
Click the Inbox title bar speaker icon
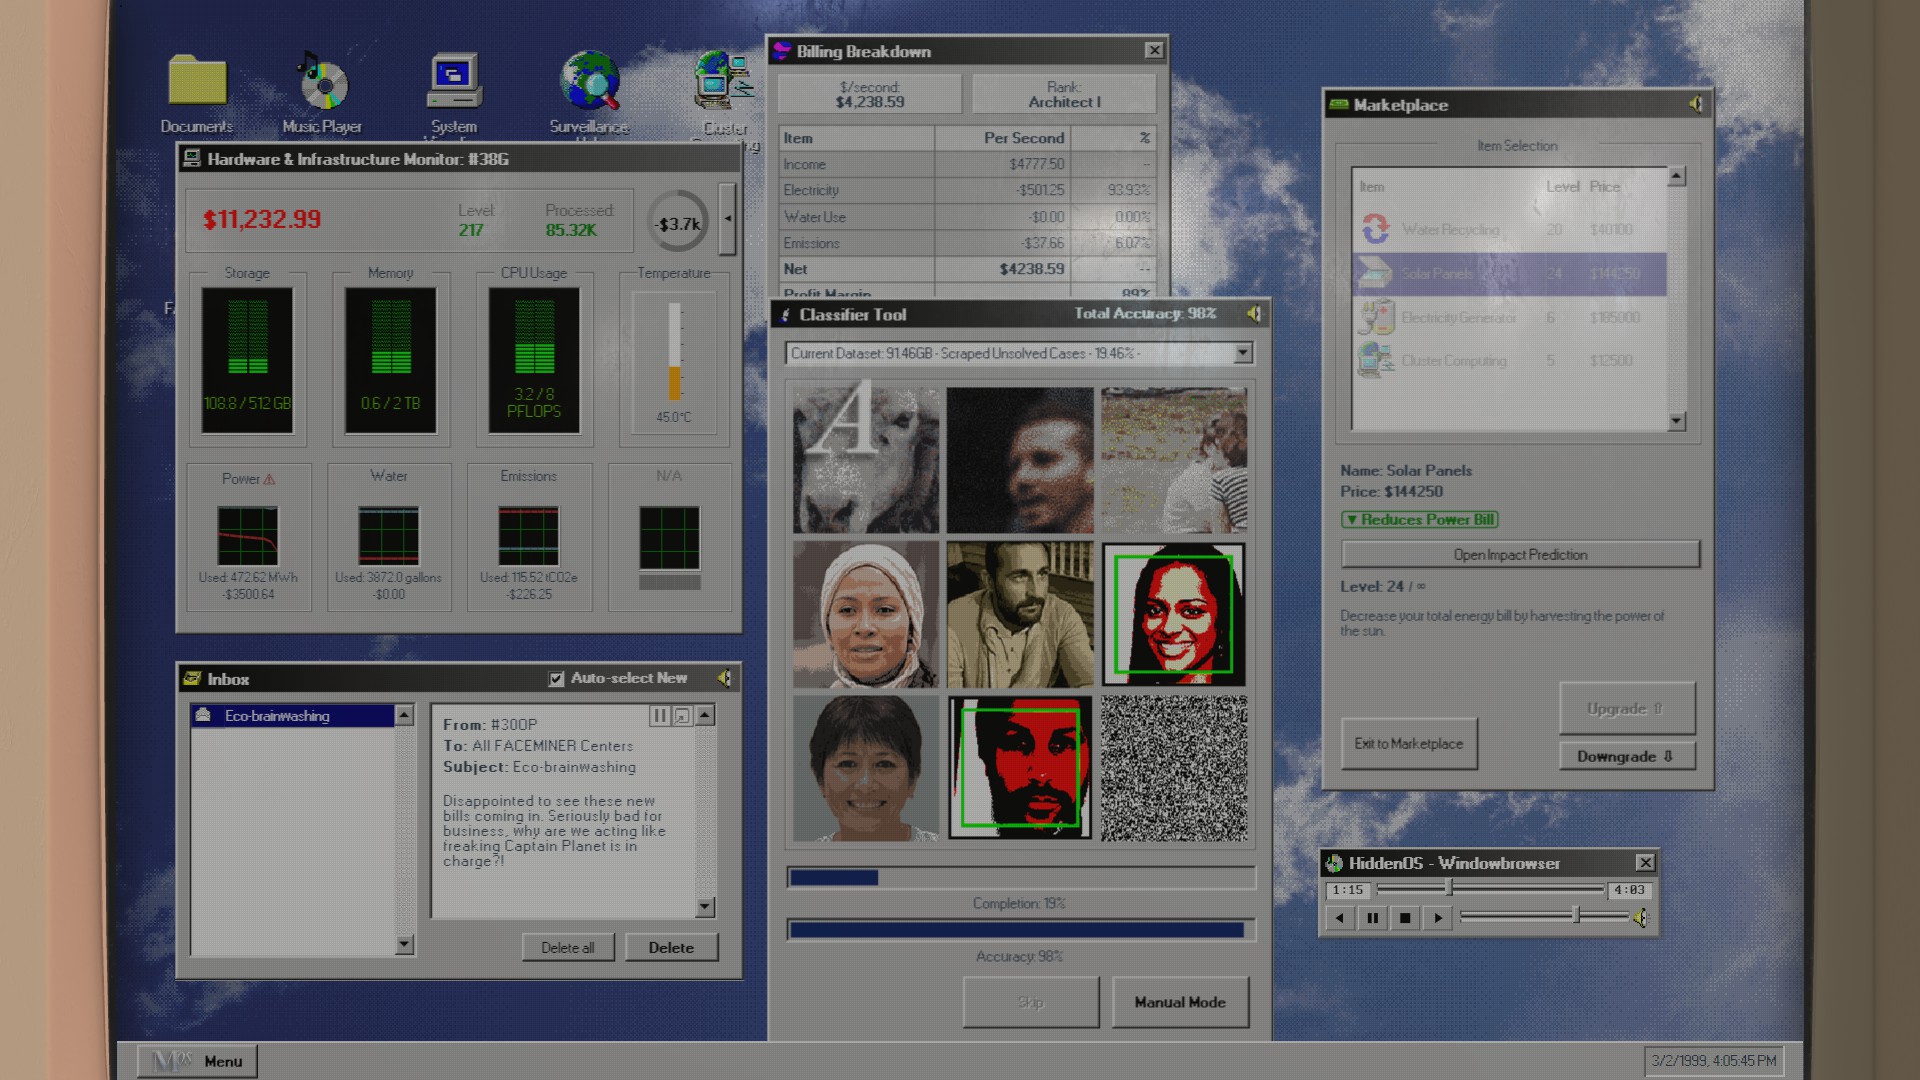pyautogui.click(x=723, y=679)
